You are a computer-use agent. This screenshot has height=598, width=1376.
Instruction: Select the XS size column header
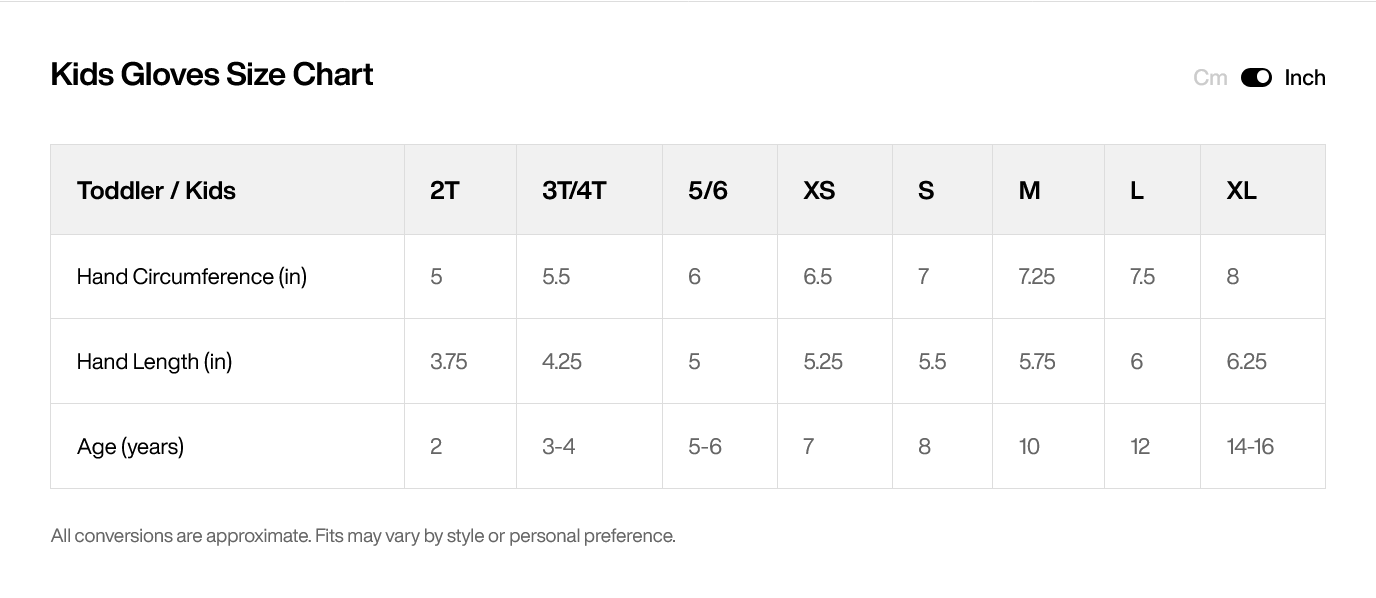819,190
